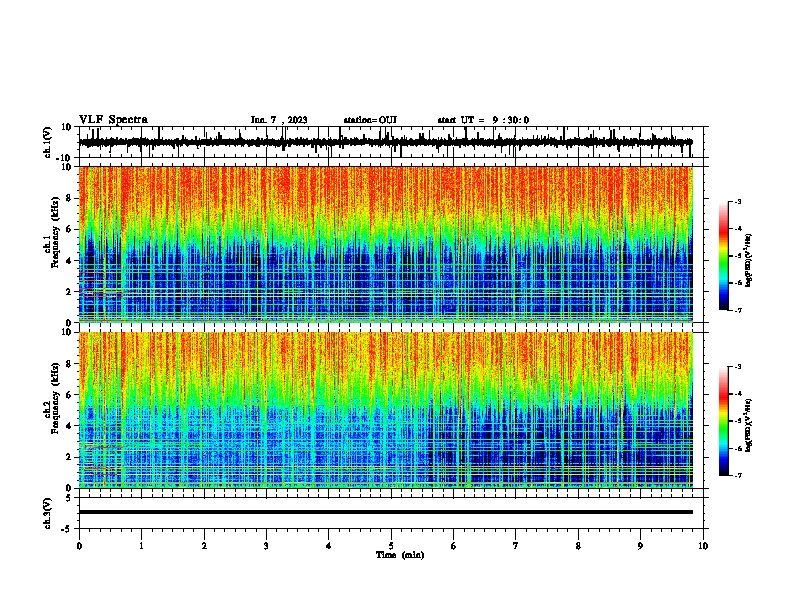Click time axis tick label "3"
Image resolution: width=792 pixels, height=612 pixels.
coord(266,546)
